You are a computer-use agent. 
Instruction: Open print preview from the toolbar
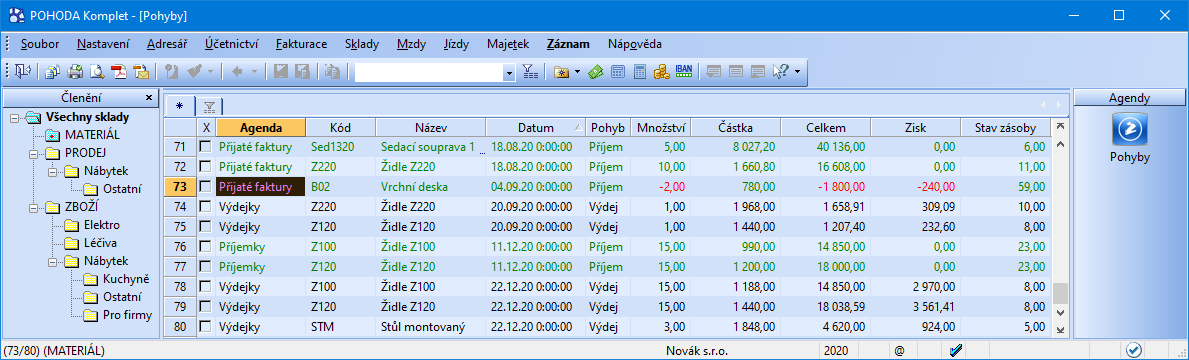click(97, 72)
